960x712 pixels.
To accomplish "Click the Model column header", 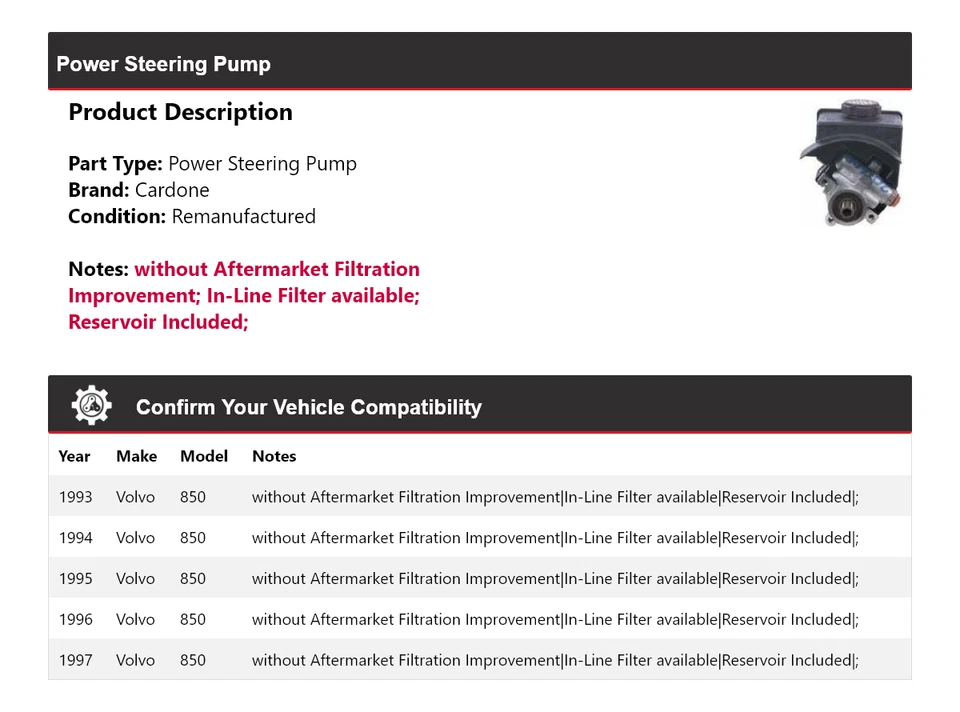I will (204, 456).
